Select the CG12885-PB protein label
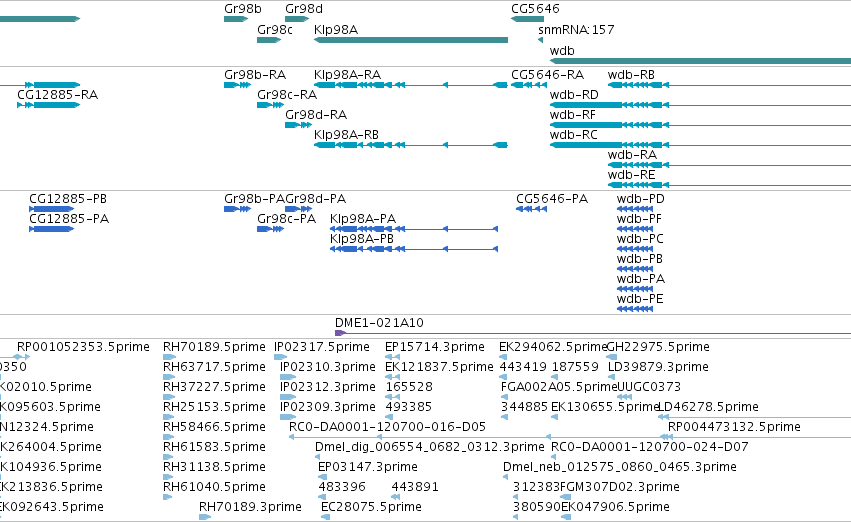 pos(68,199)
